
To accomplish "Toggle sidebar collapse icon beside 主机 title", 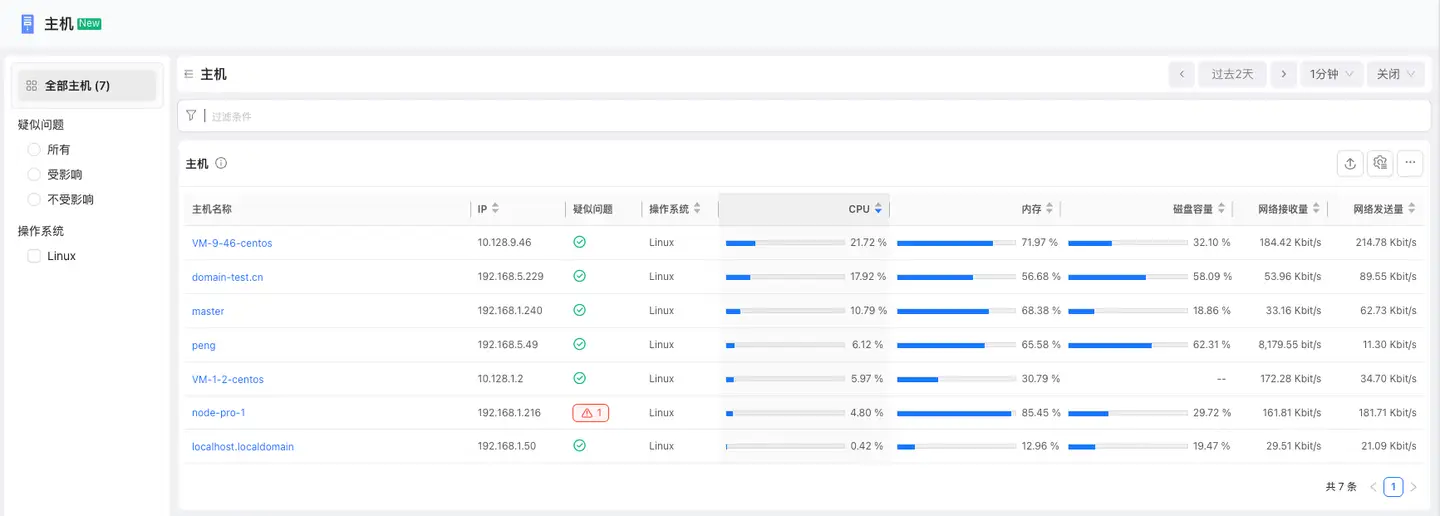I will (x=189, y=74).
